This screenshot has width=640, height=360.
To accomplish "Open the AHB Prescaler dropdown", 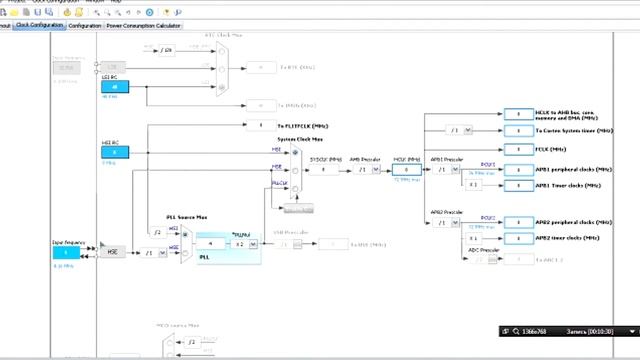I will pyautogui.click(x=376, y=169).
